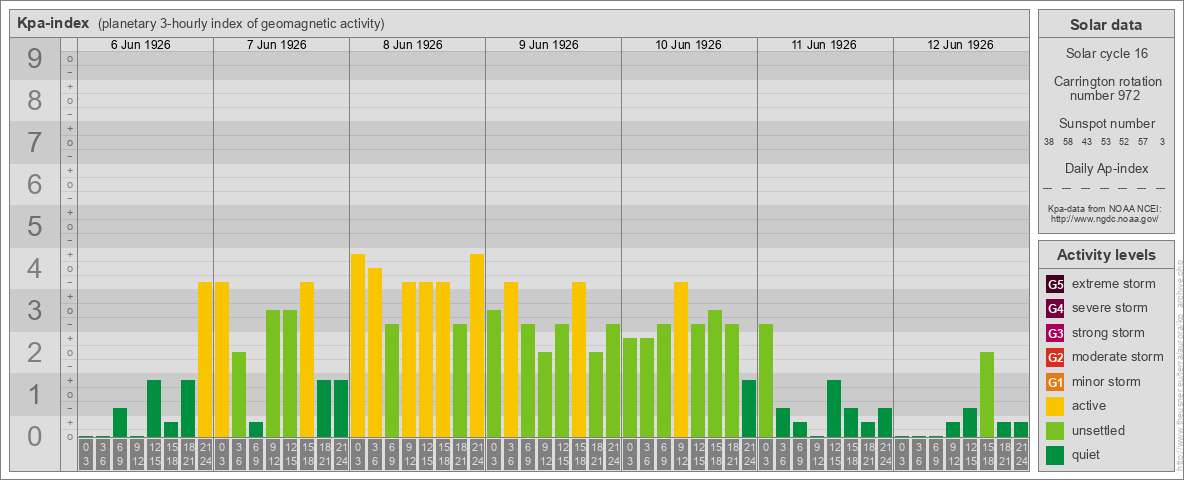Select the 12 Jun 1926 day header
Screen dimensions: 1184x480
[959, 45]
